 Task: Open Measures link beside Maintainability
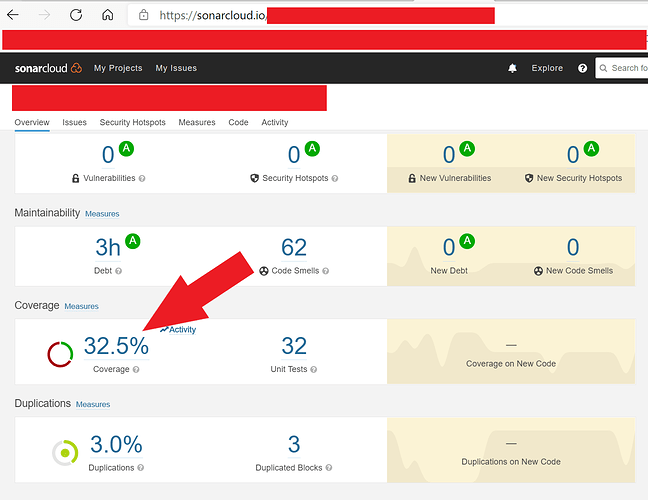102,214
